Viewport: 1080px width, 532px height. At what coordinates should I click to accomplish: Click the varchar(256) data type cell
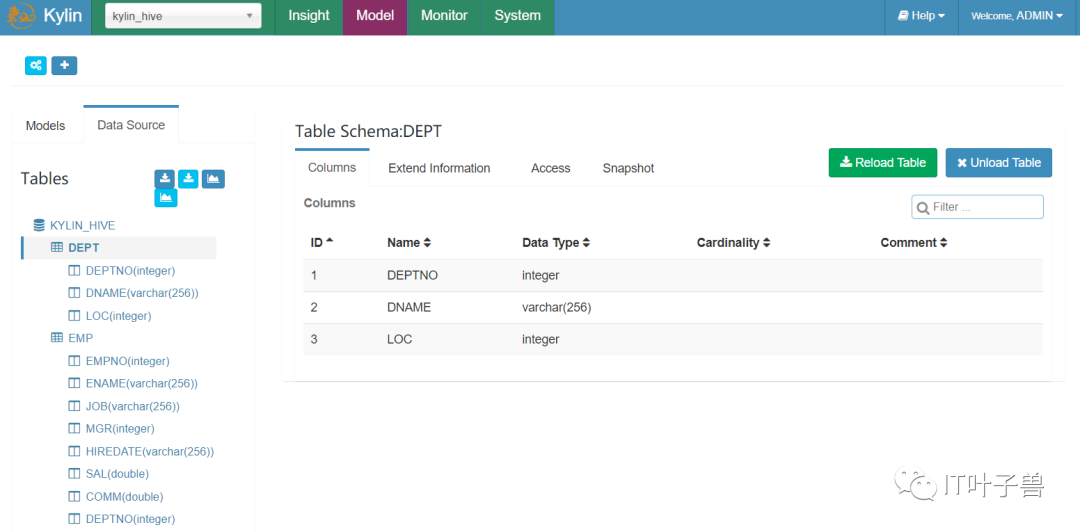pyautogui.click(x=557, y=307)
